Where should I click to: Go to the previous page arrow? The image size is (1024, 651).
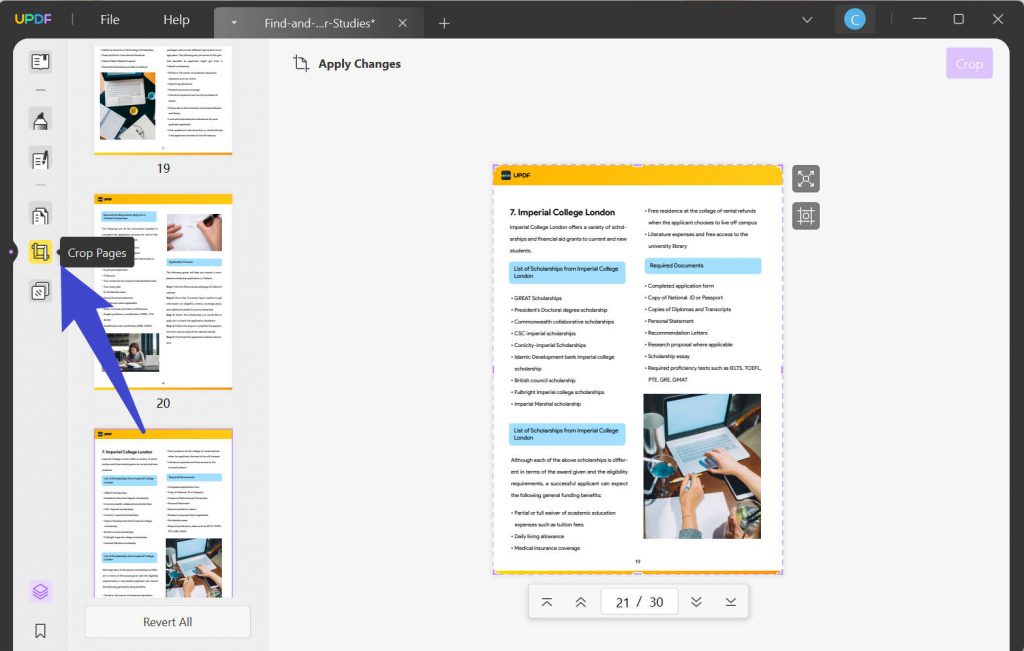[x=581, y=602]
